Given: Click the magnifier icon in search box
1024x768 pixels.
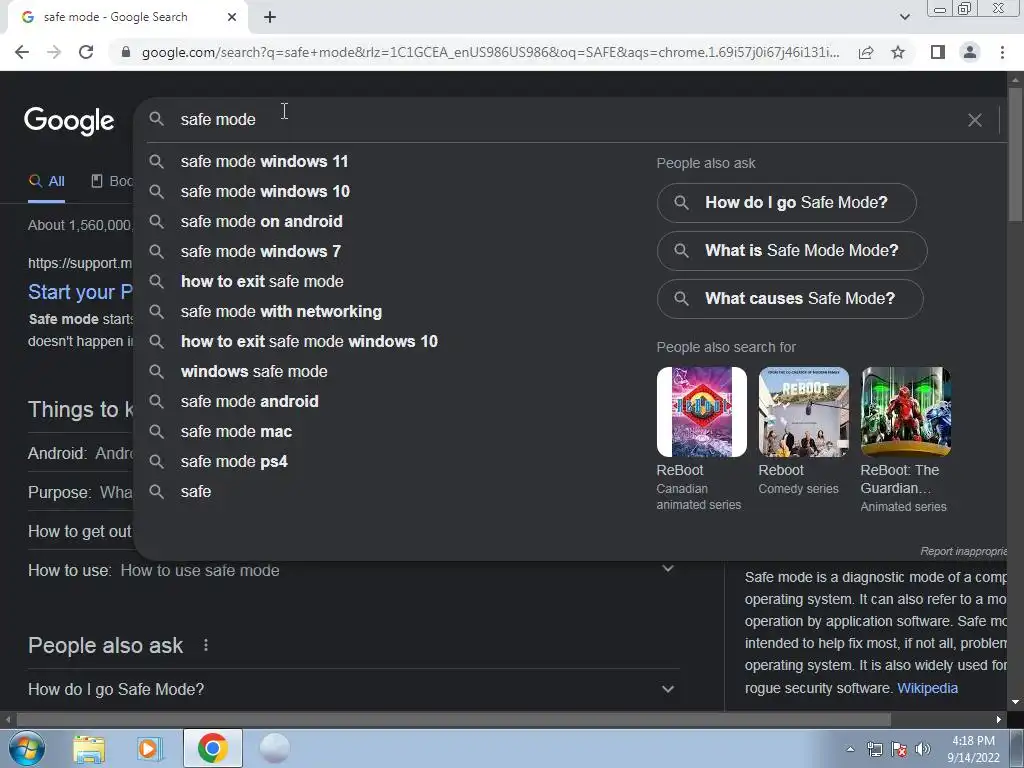Looking at the screenshot, I should (156, 119).
